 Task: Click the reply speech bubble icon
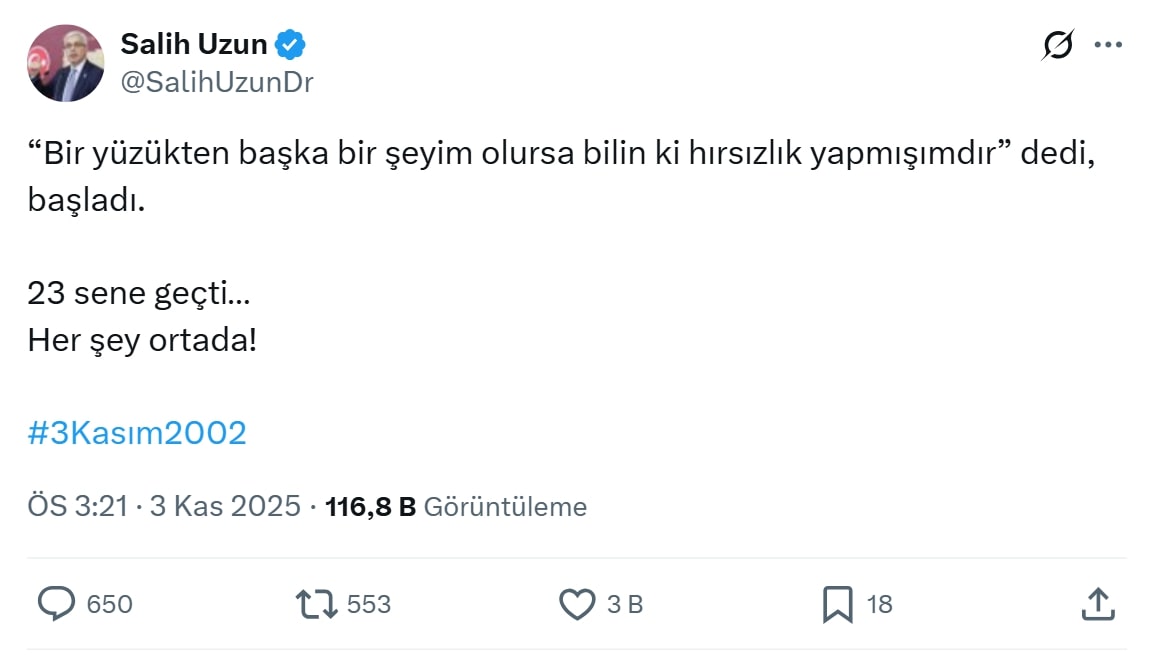tap(57, 604)
